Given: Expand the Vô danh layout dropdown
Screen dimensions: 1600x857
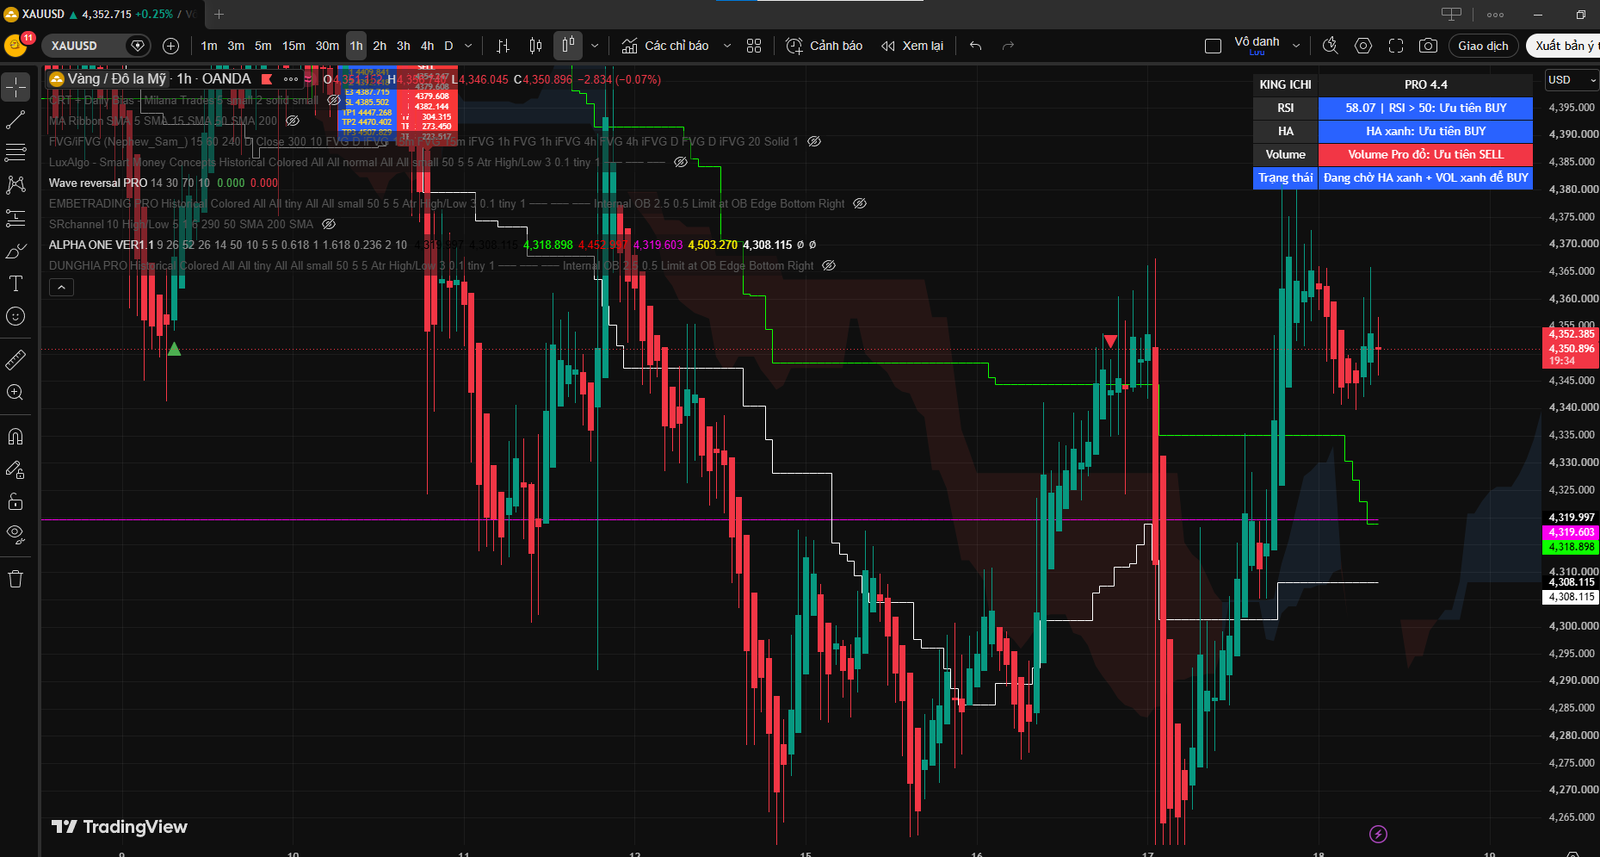Looking at the screenshot, I should coord(1296,46).
